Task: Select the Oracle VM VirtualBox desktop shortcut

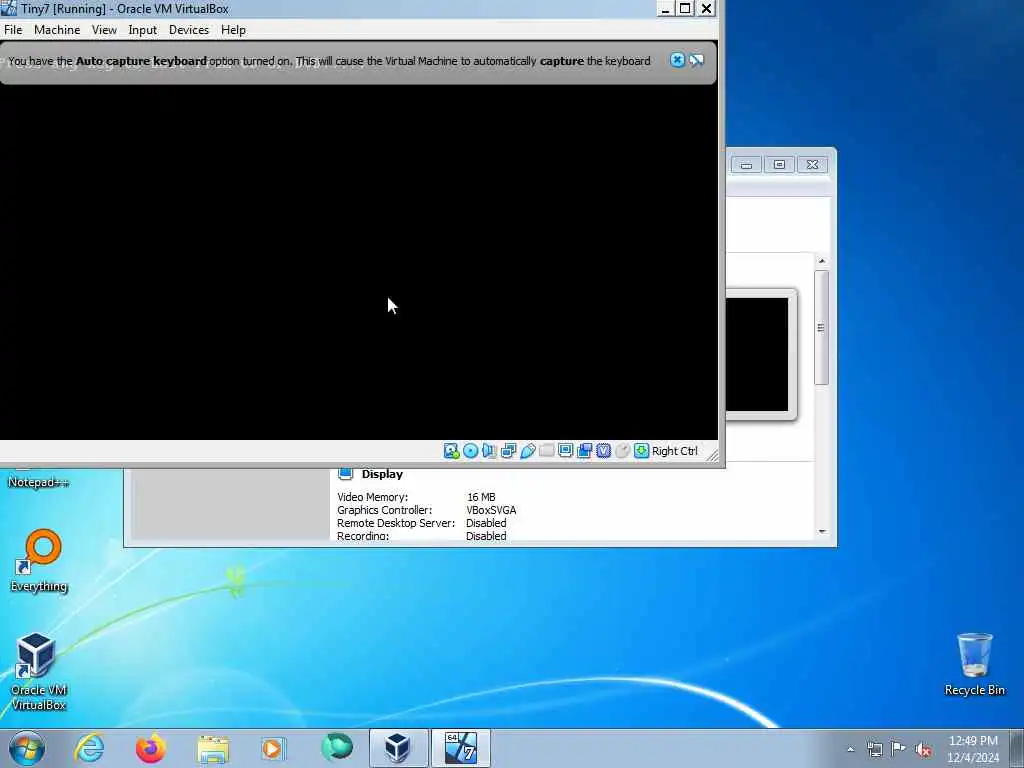Action: point(39,671)
